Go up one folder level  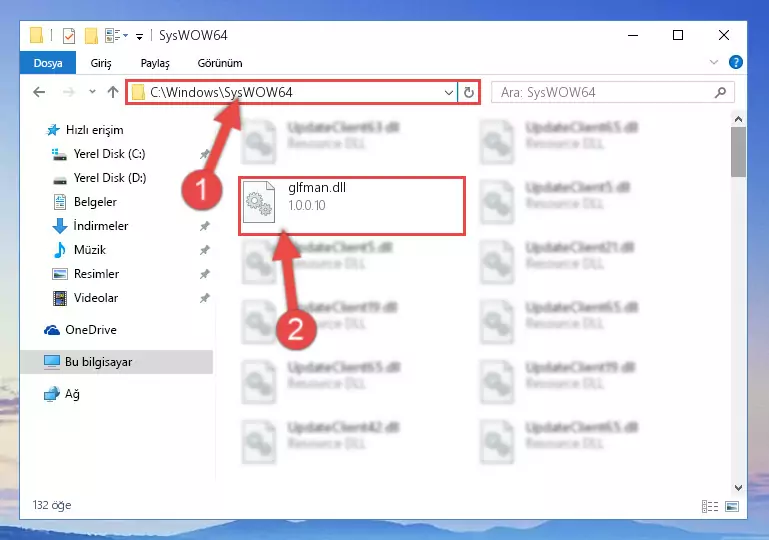[113, 92]
